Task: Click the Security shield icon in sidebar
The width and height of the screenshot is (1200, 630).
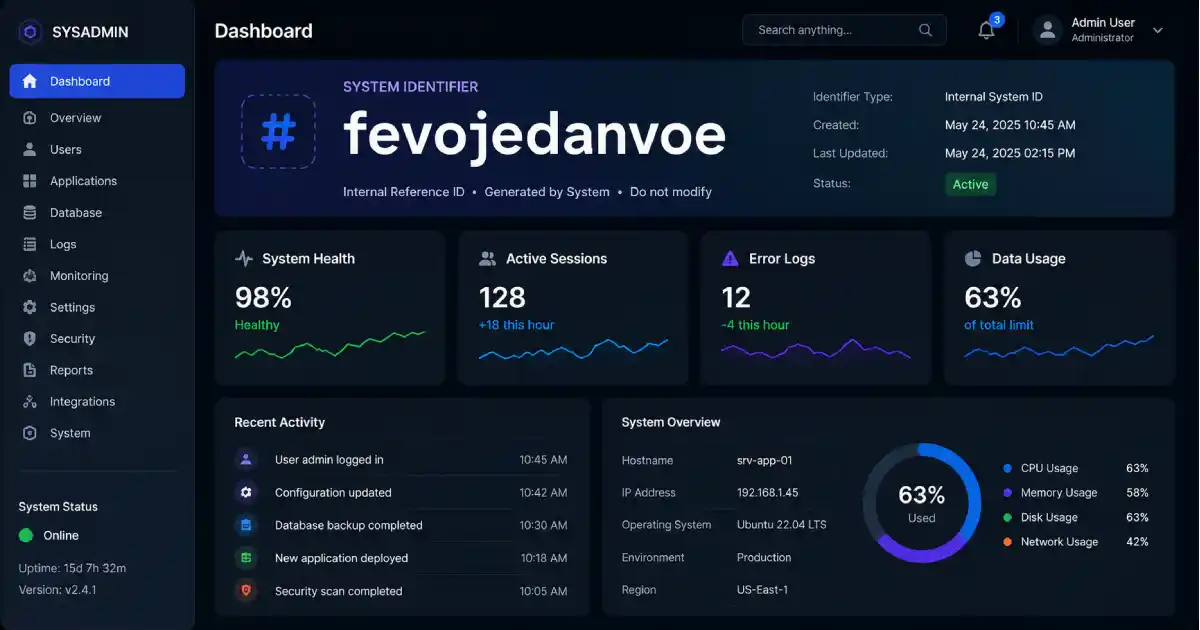Action: (30, 339)
